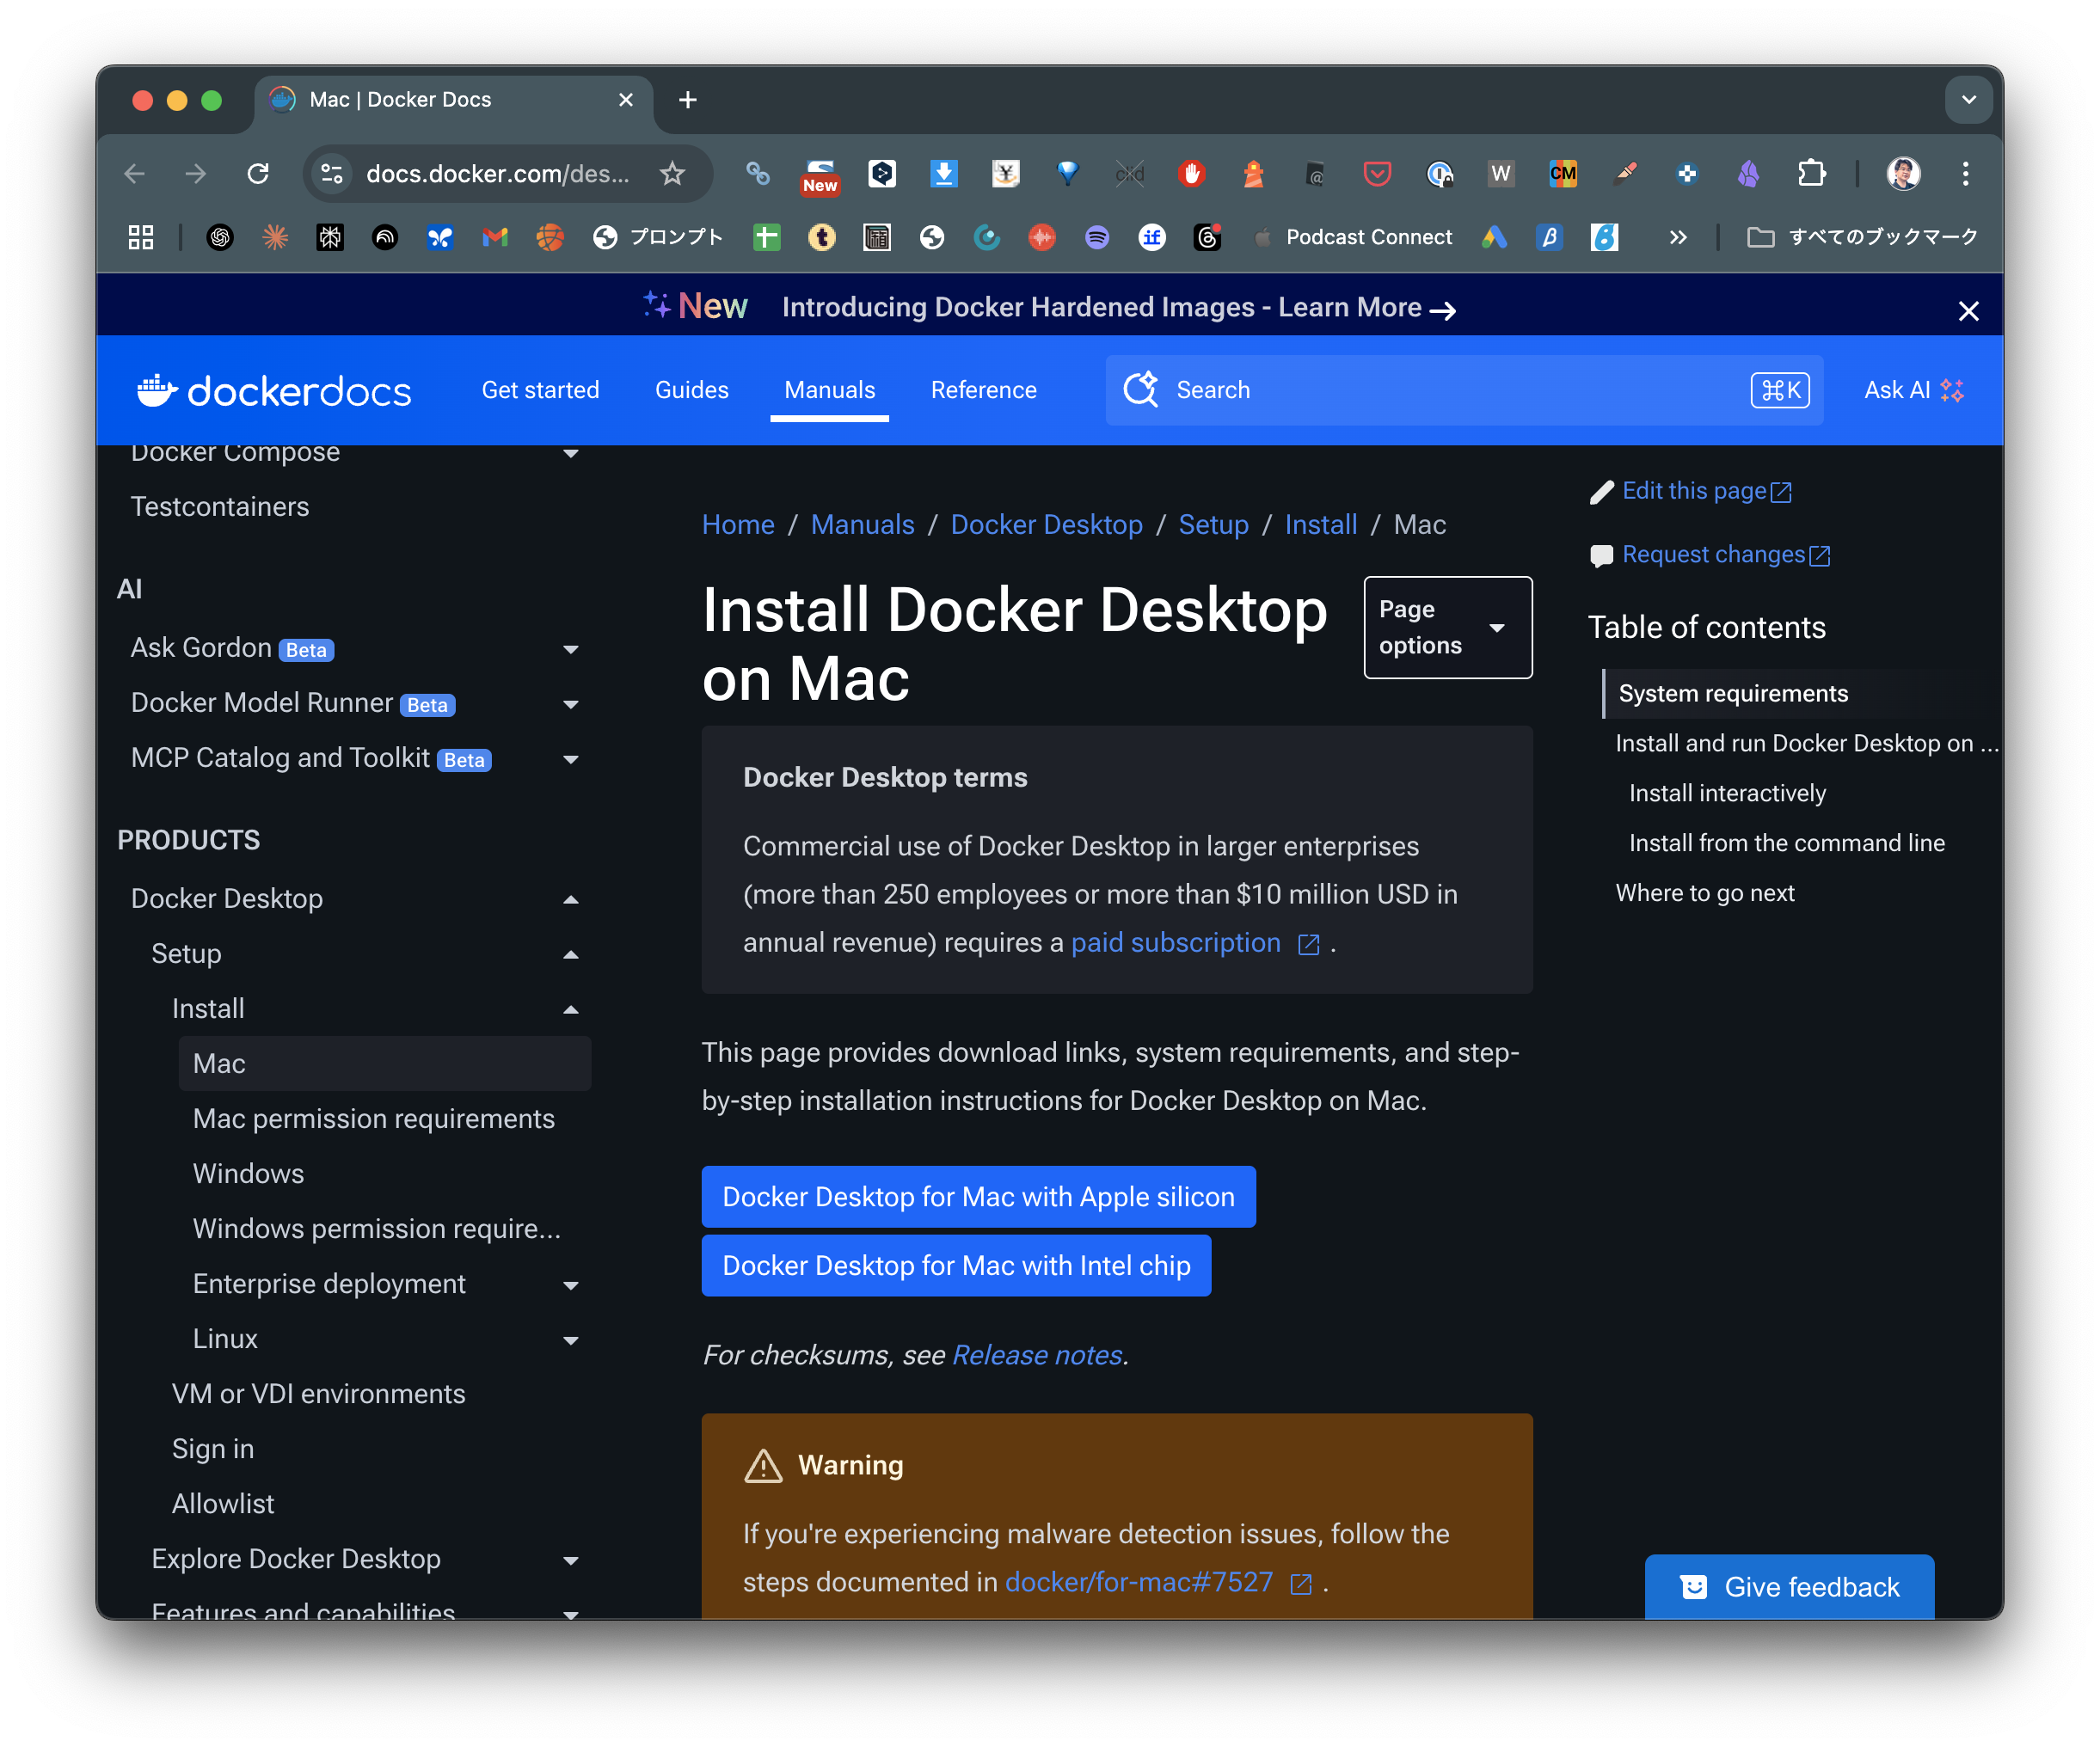Click the Ask AI sparkle button

1913,390
